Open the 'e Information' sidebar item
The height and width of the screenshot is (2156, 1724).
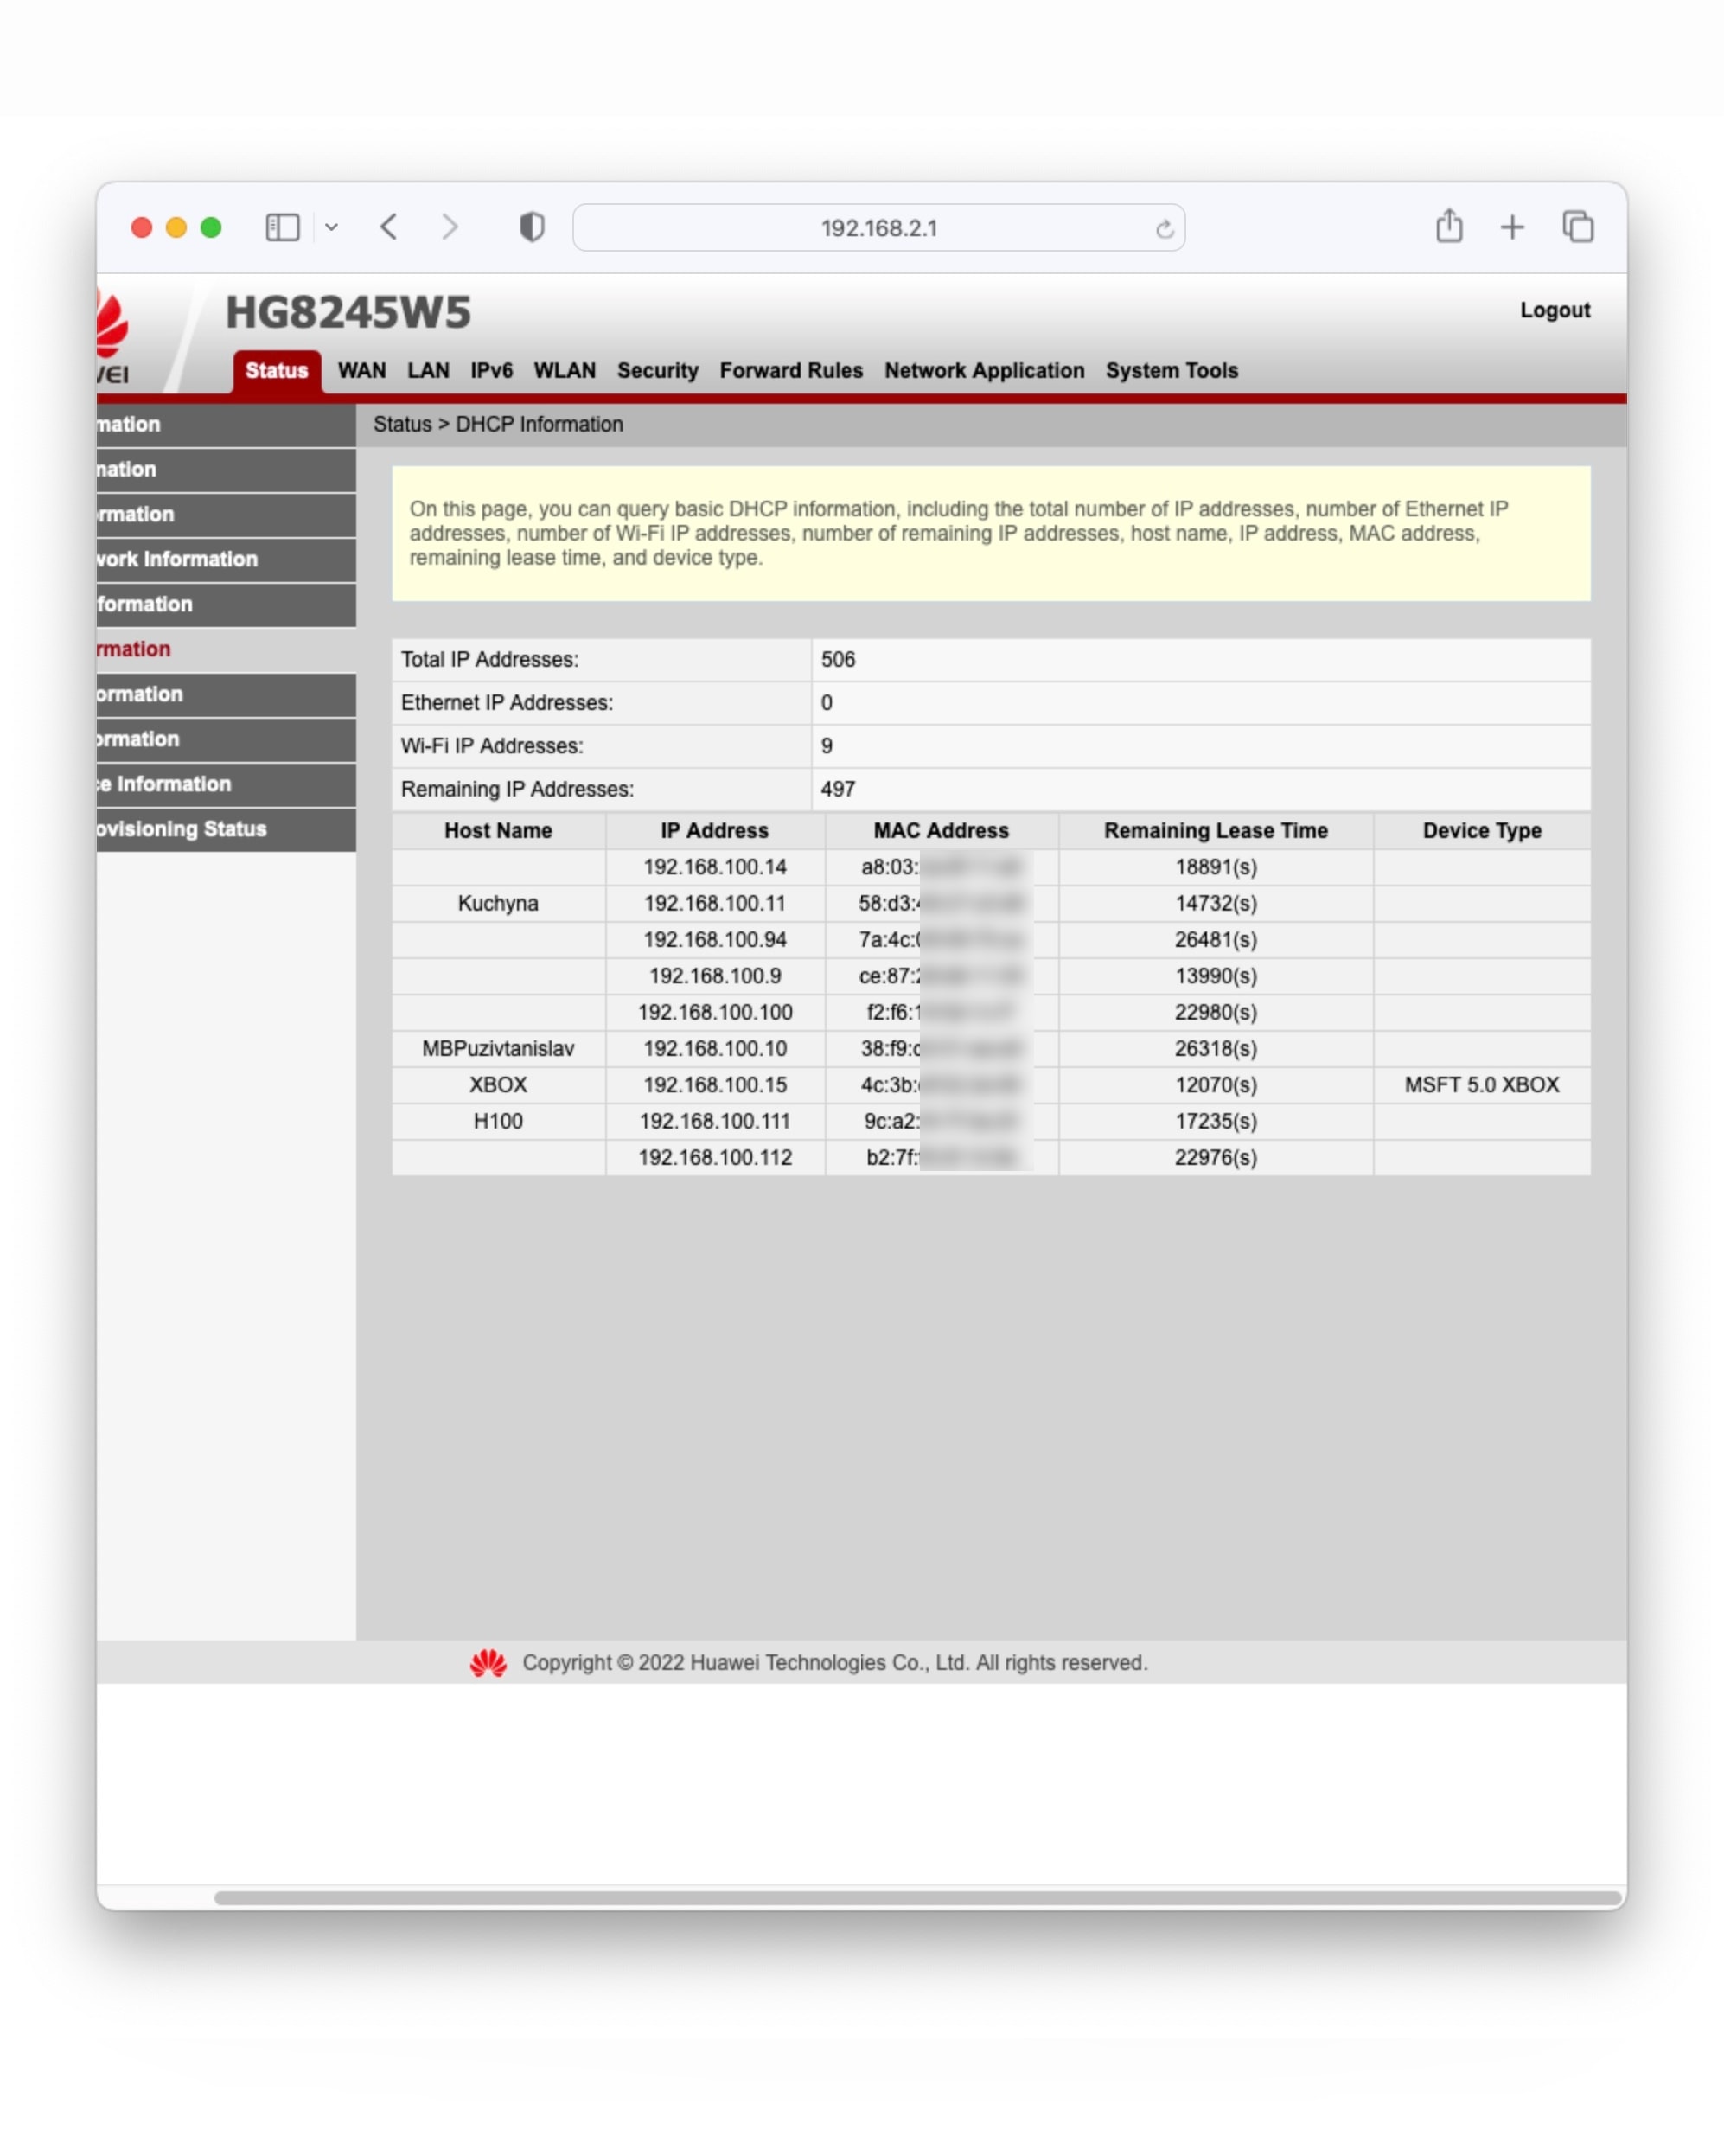click(x=226, y=784)
